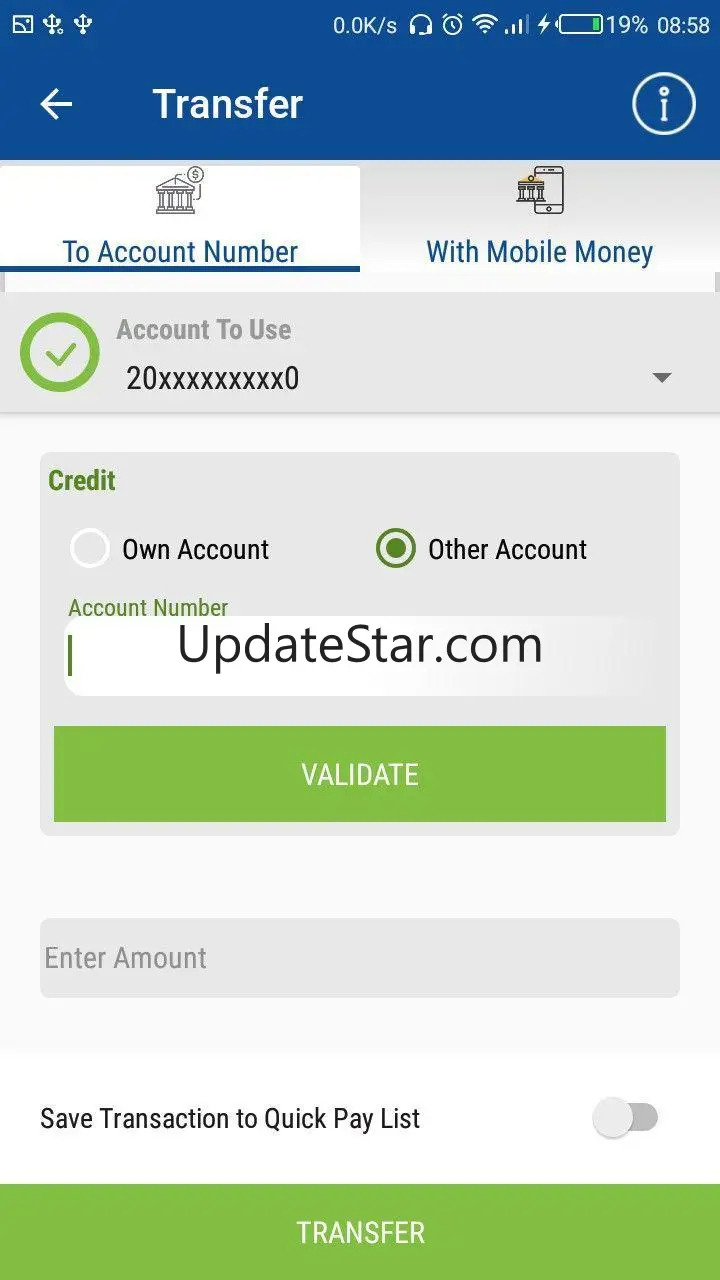Tap the bank building icon
The width and height of the screenshot is (720, 1280).
coord(180,190)
